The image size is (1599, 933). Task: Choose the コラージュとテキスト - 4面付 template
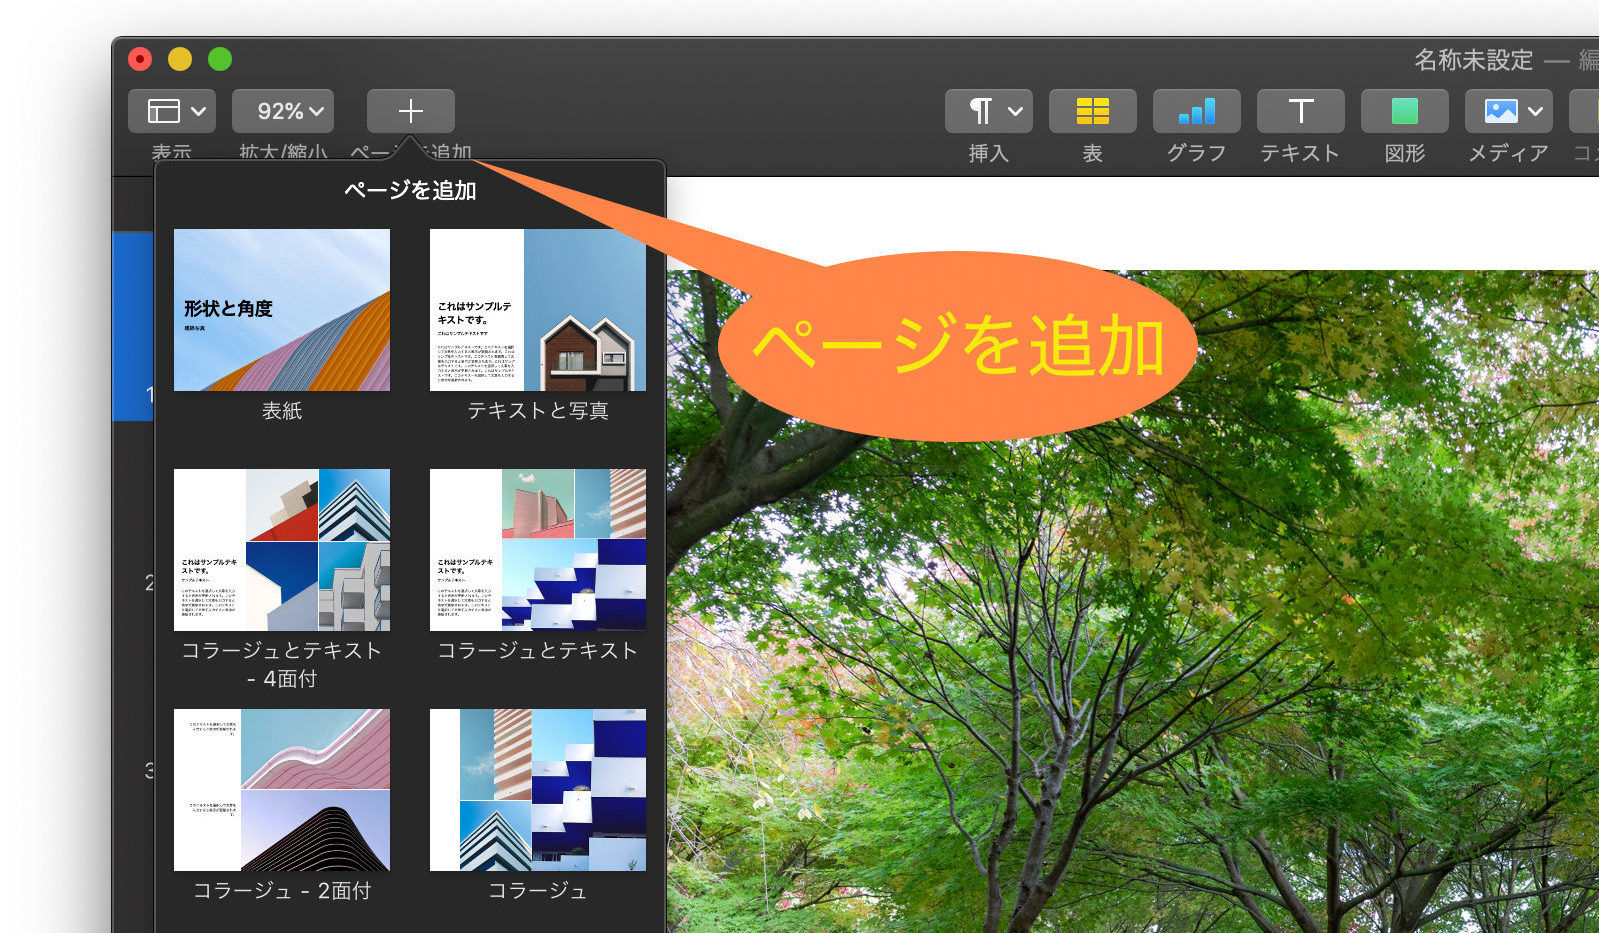(282, 550)
